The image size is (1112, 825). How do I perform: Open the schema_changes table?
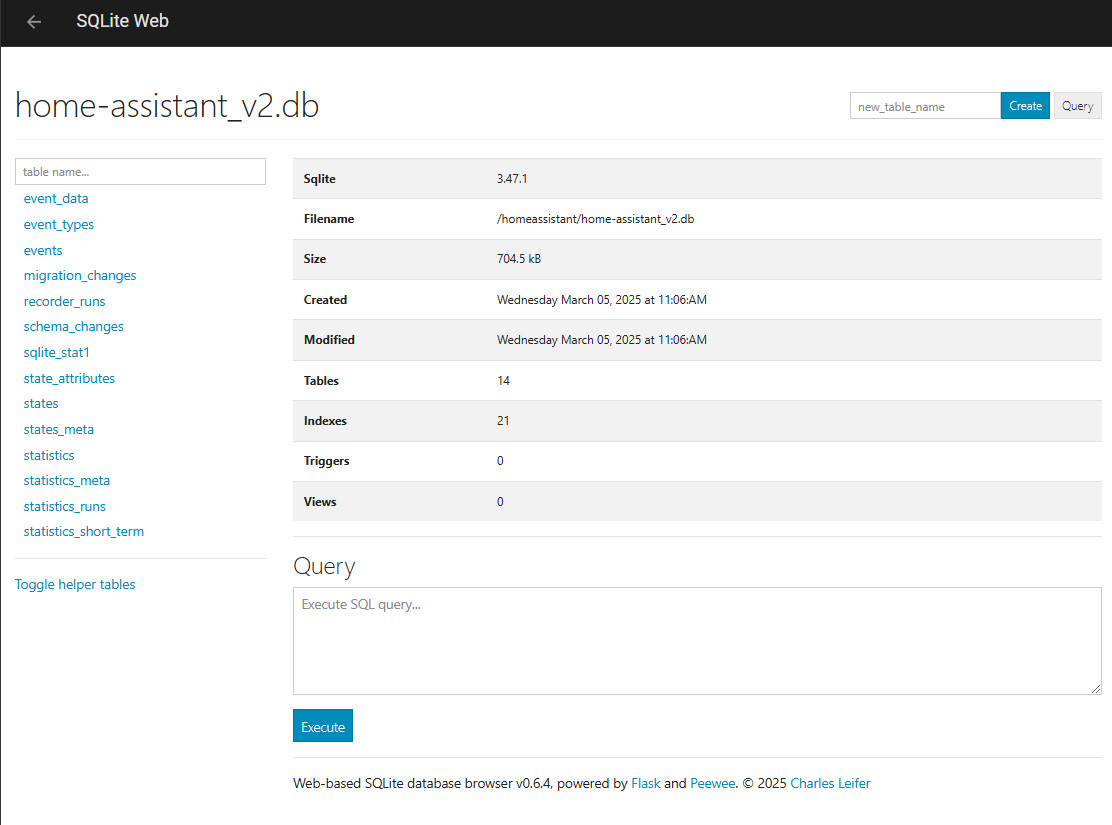(74, 326)
